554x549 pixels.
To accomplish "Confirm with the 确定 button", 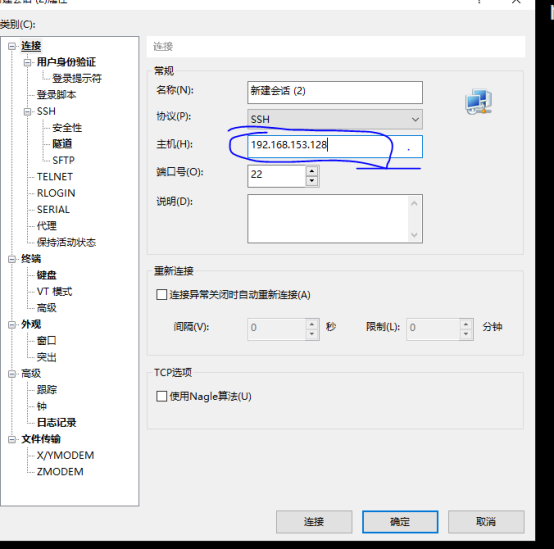I will (x=400, y=521).
